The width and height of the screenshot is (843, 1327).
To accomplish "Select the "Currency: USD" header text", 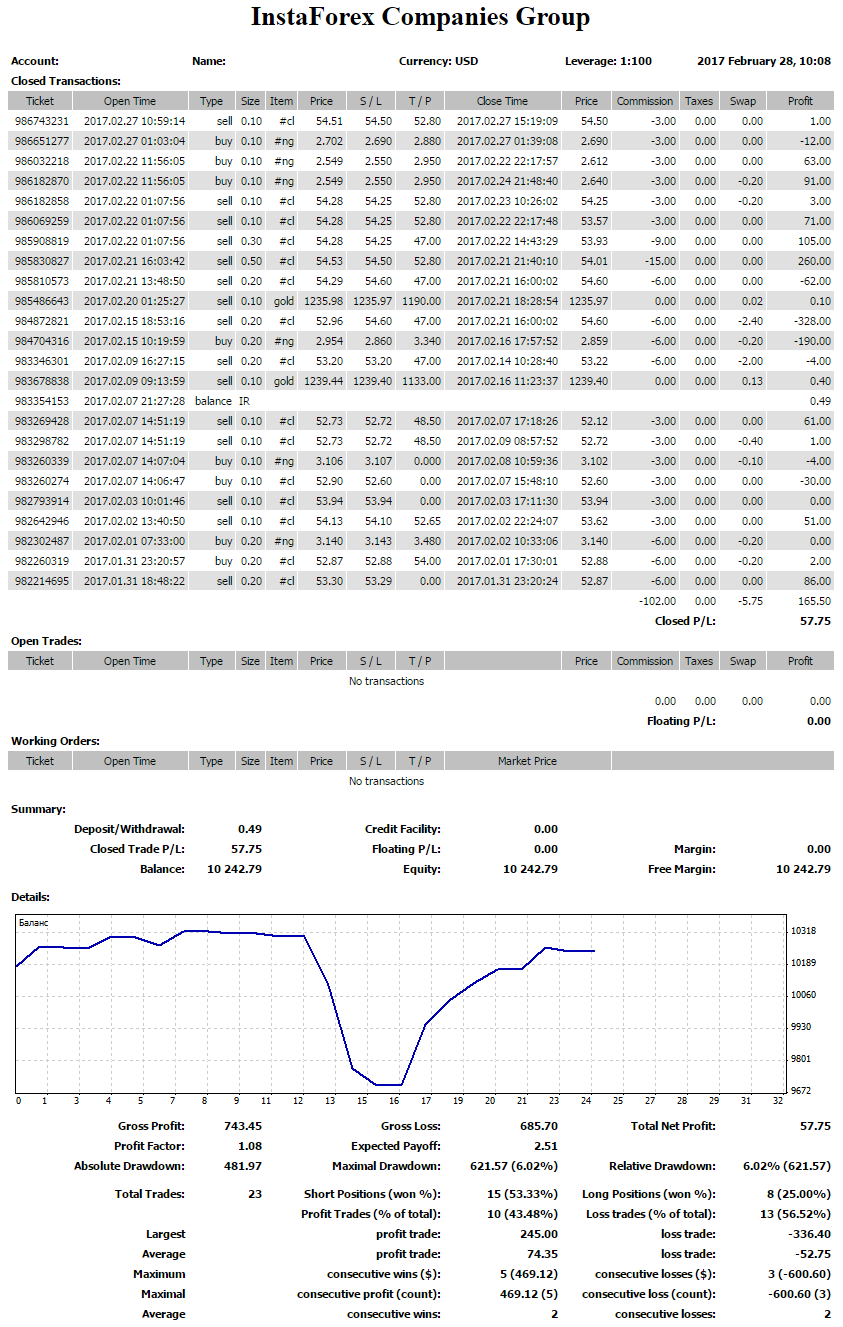I will click(x=438, y=61).
